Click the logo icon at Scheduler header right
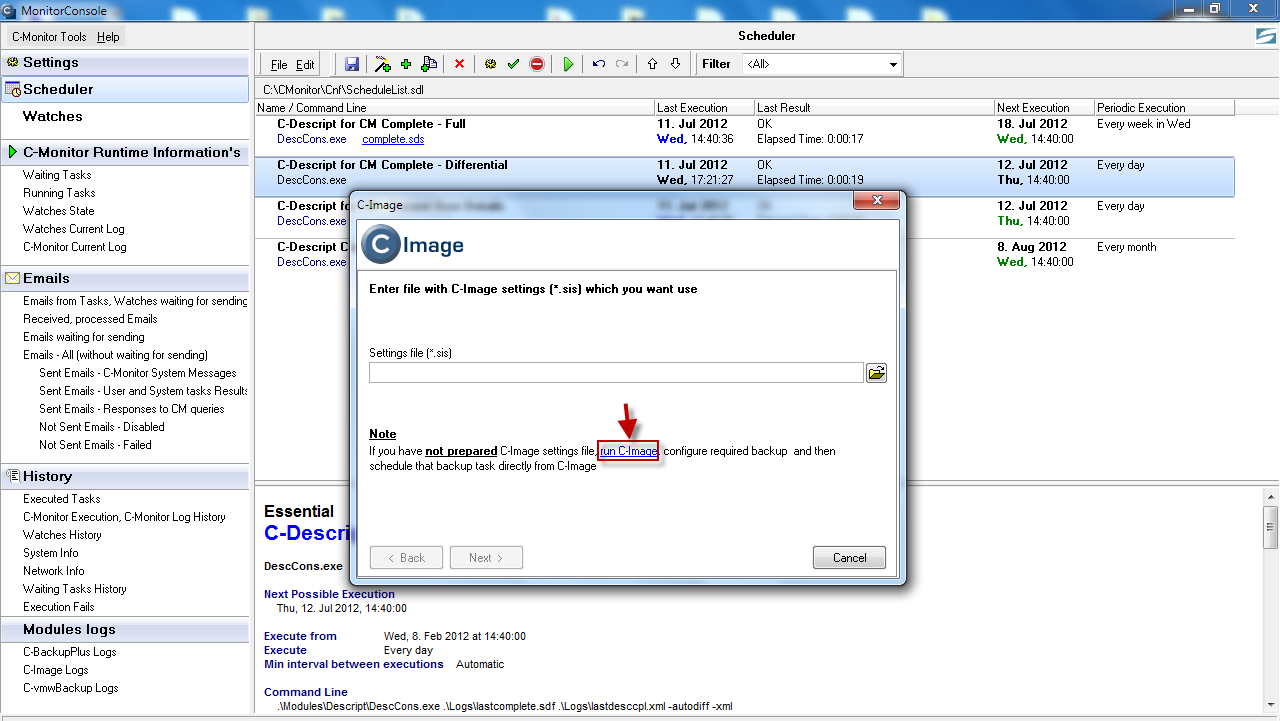 [x=1265, y=36]
